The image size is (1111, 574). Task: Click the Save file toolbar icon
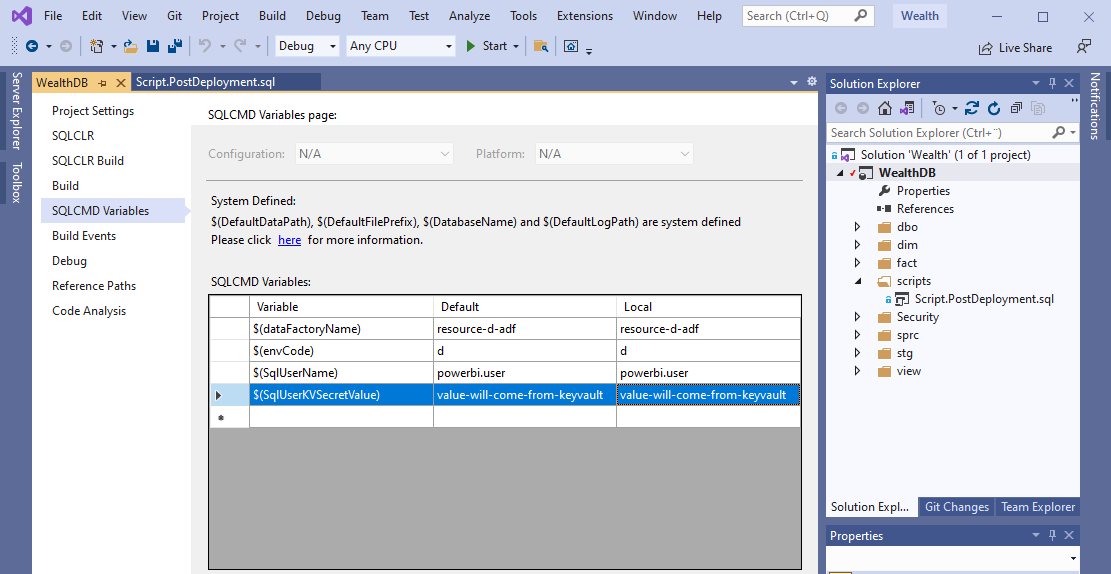[x=152, y=46]
